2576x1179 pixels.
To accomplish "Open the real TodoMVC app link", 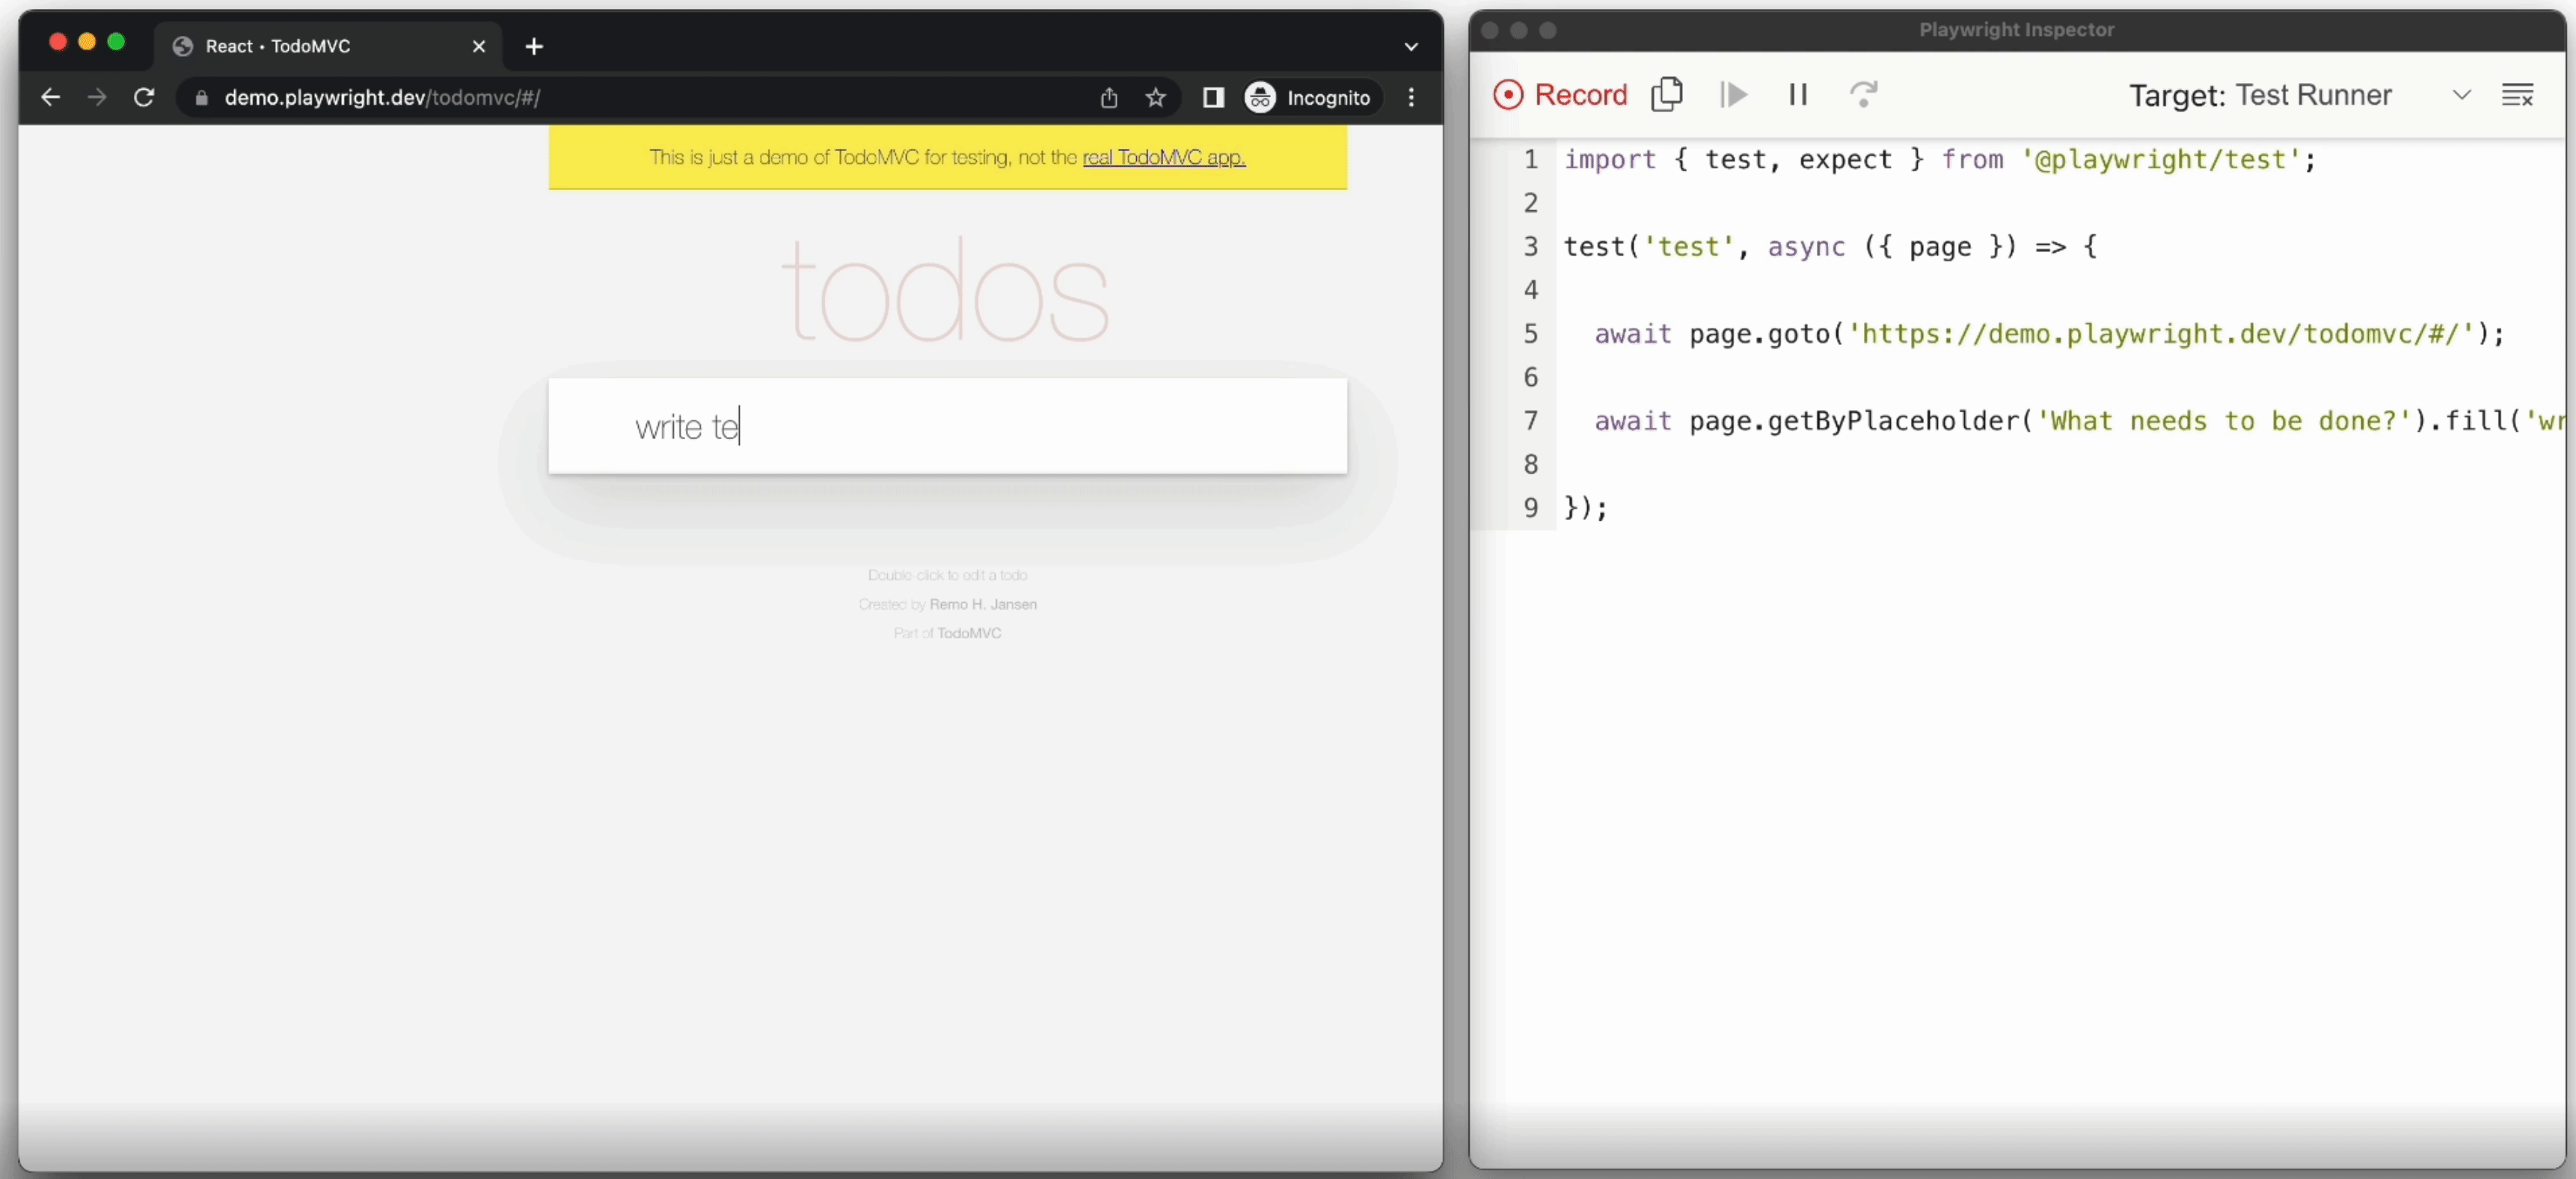I will coord(1163,157).
